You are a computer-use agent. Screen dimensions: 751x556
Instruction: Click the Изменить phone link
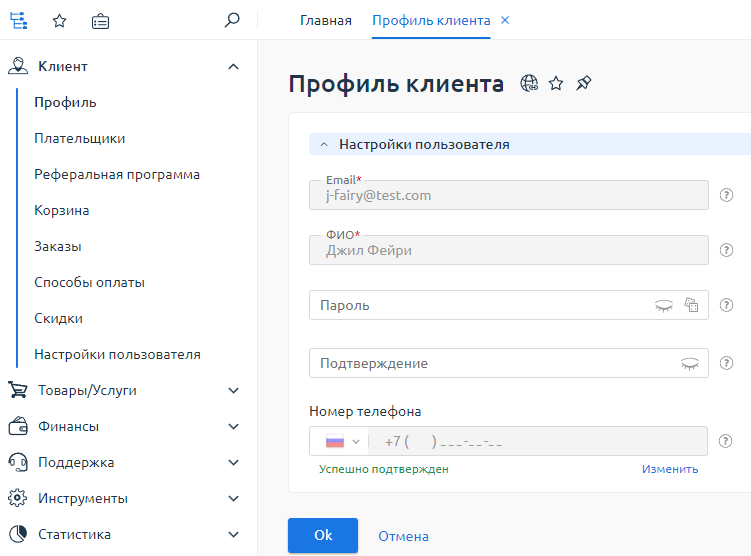pyautogui.click(x=670, y=469)
